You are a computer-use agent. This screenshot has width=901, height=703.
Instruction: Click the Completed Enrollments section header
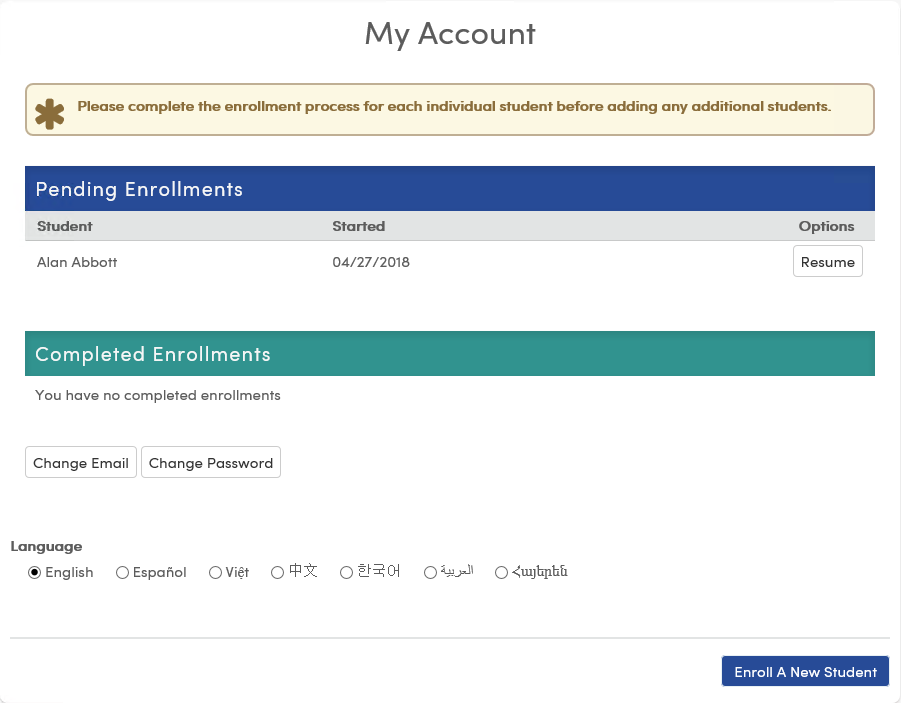pyautogui.click(x=449, y=354)
